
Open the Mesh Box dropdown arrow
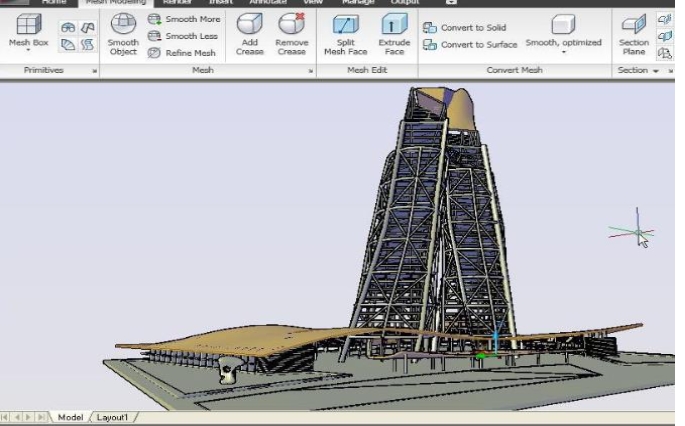28,50
